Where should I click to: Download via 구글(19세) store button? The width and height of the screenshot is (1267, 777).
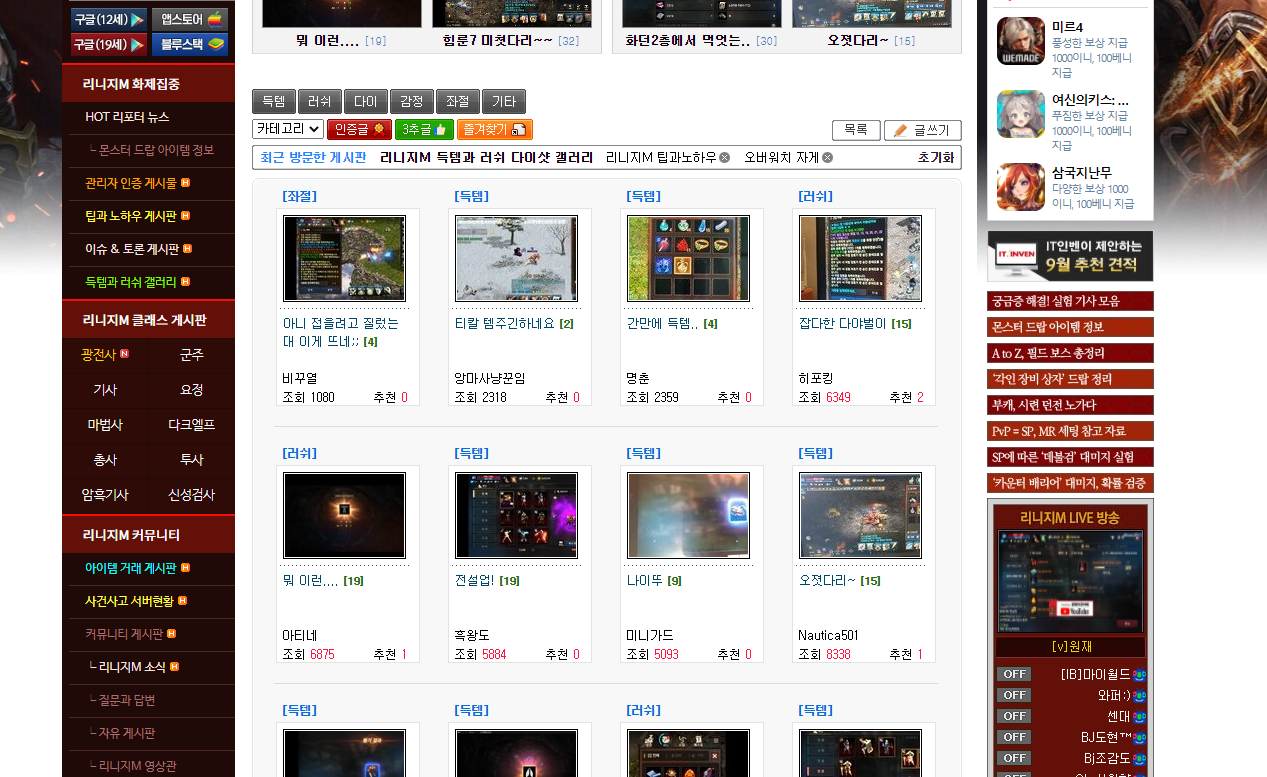click(x=109, y=44)
